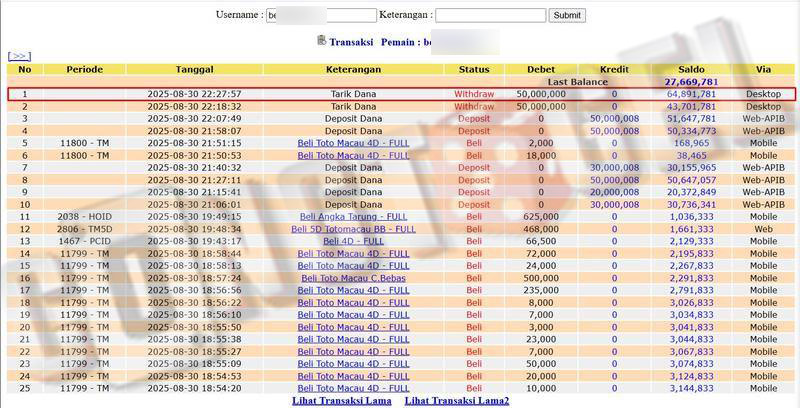Click the Transaksi document icon
Screen dimensions: 800x408
tap(321, 41)
